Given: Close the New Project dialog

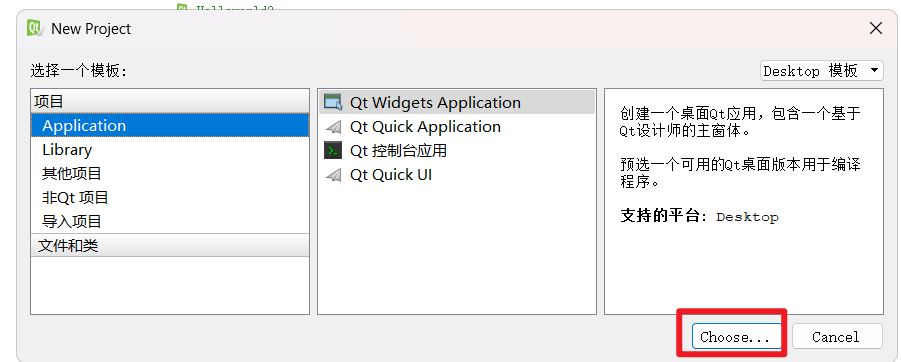Looking at the screenshot, I should click(875, 28).
